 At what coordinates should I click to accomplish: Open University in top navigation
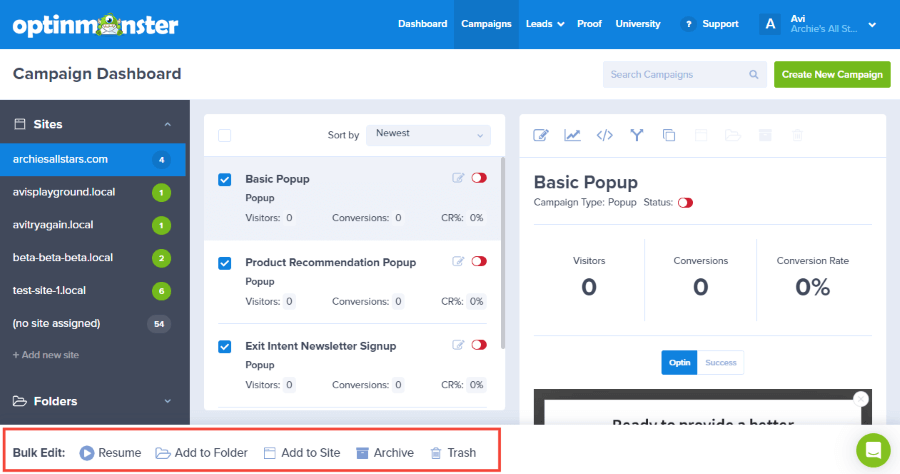638,24
